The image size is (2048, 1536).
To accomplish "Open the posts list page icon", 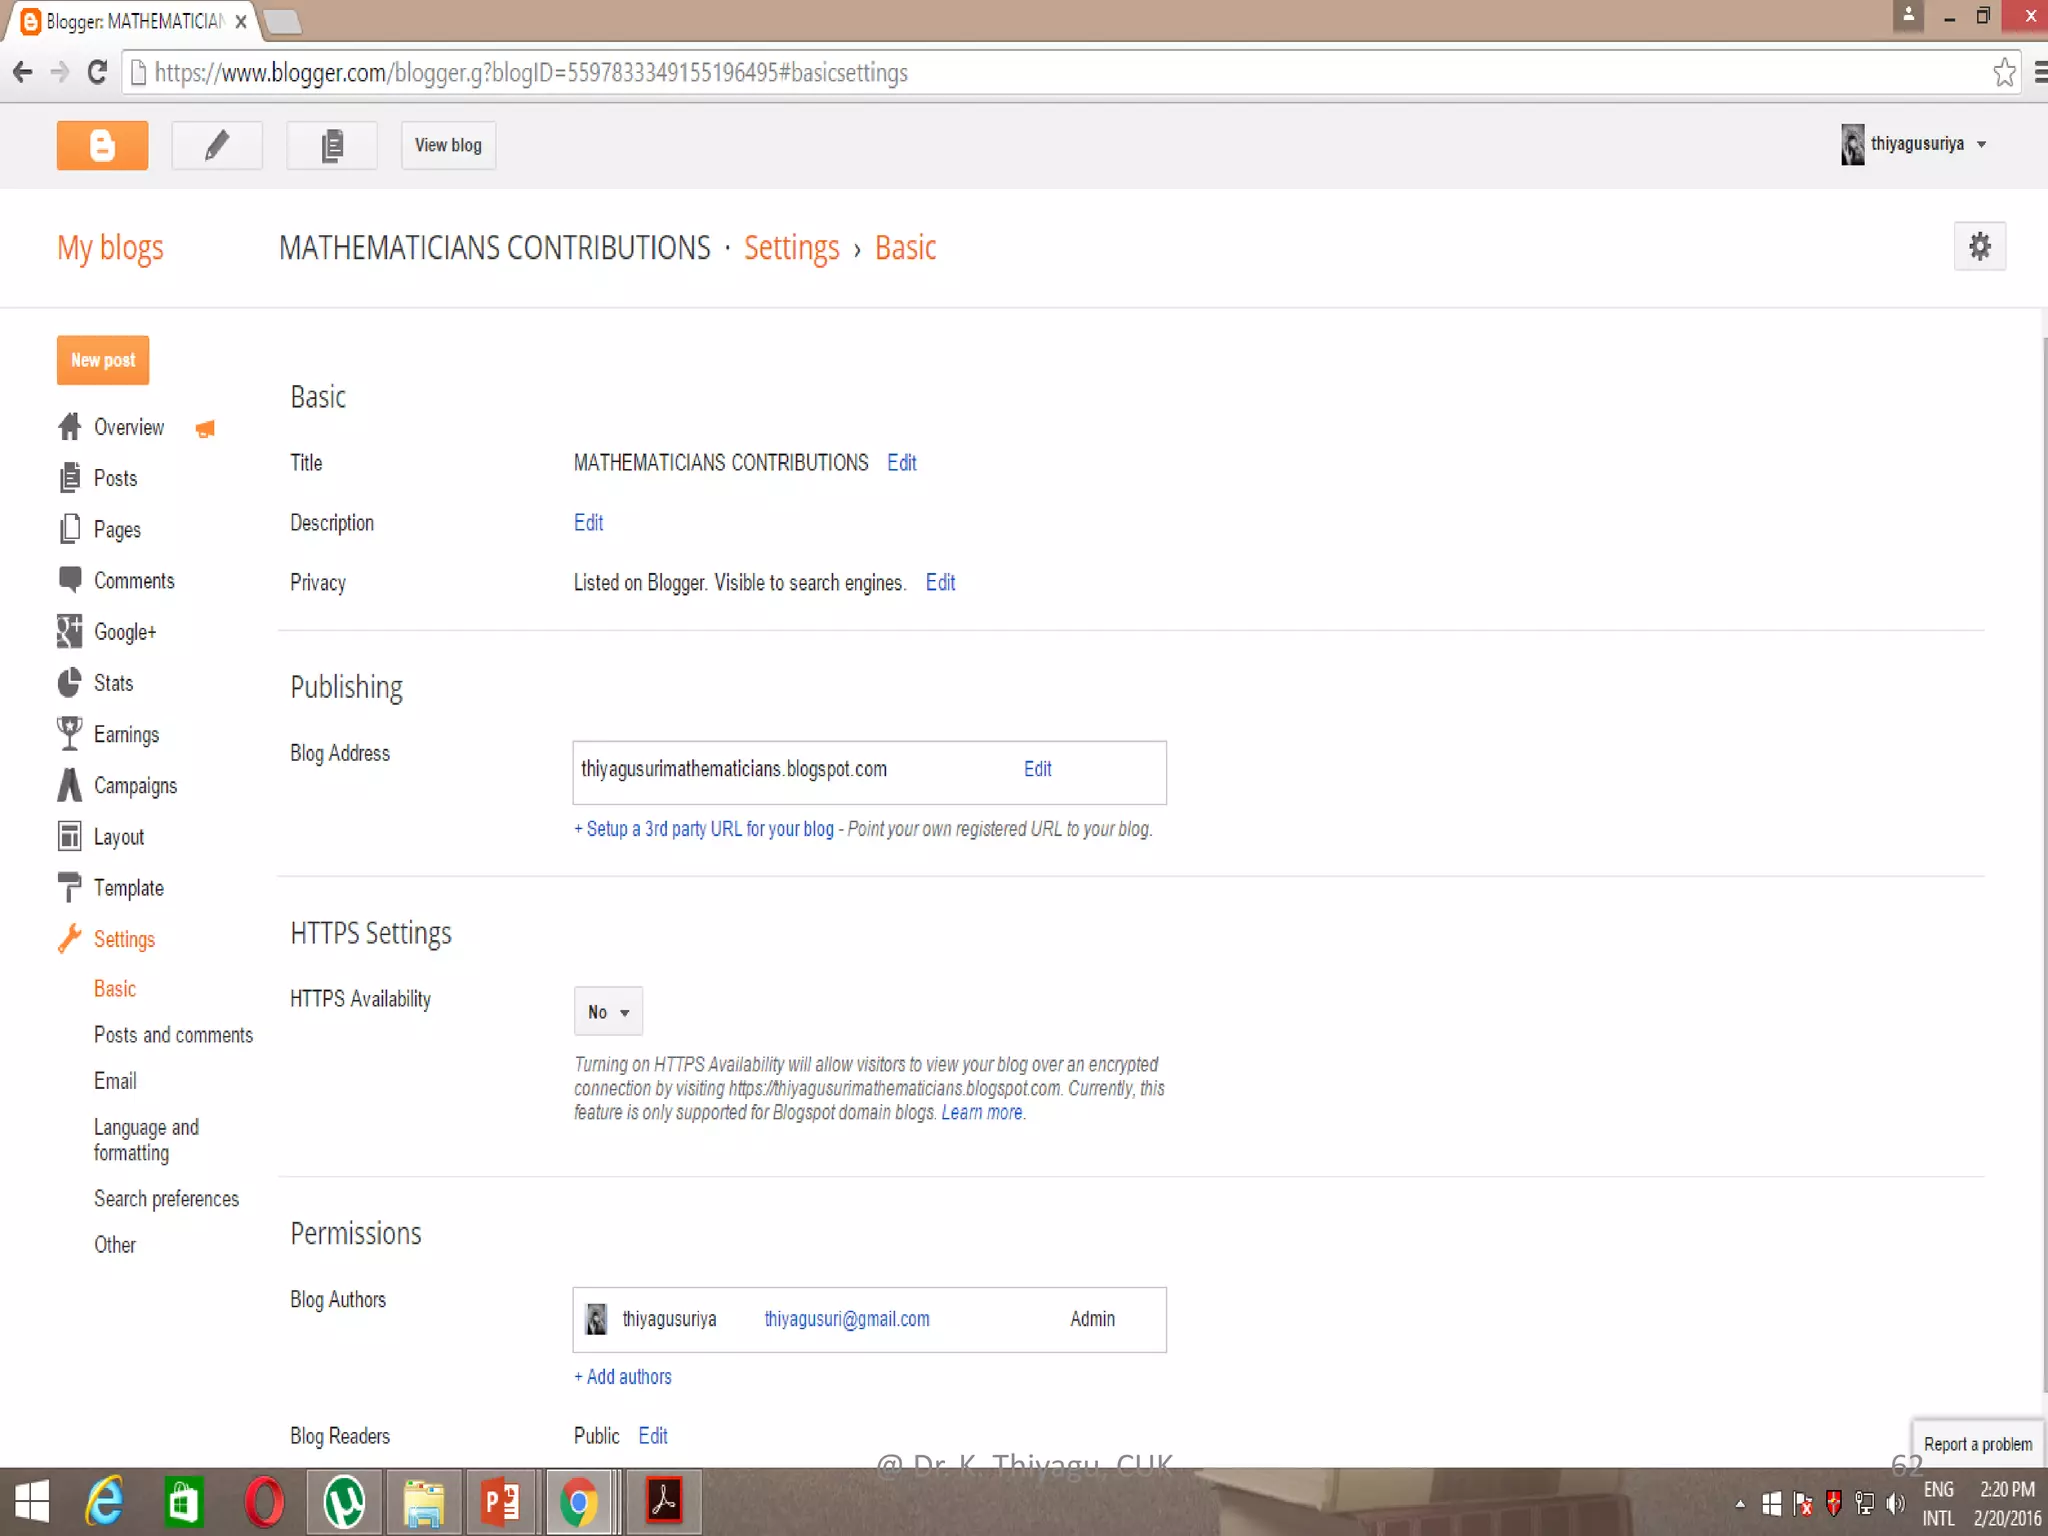I will pyautogui.click(x=332, y=146).
